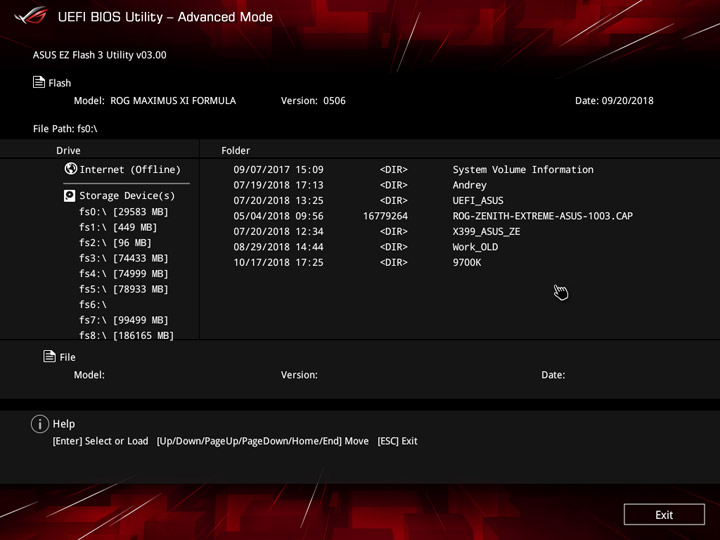Click the date 07/20/2018 12:34
Viewport: 720px width, 540px height.
coord(278,231)
